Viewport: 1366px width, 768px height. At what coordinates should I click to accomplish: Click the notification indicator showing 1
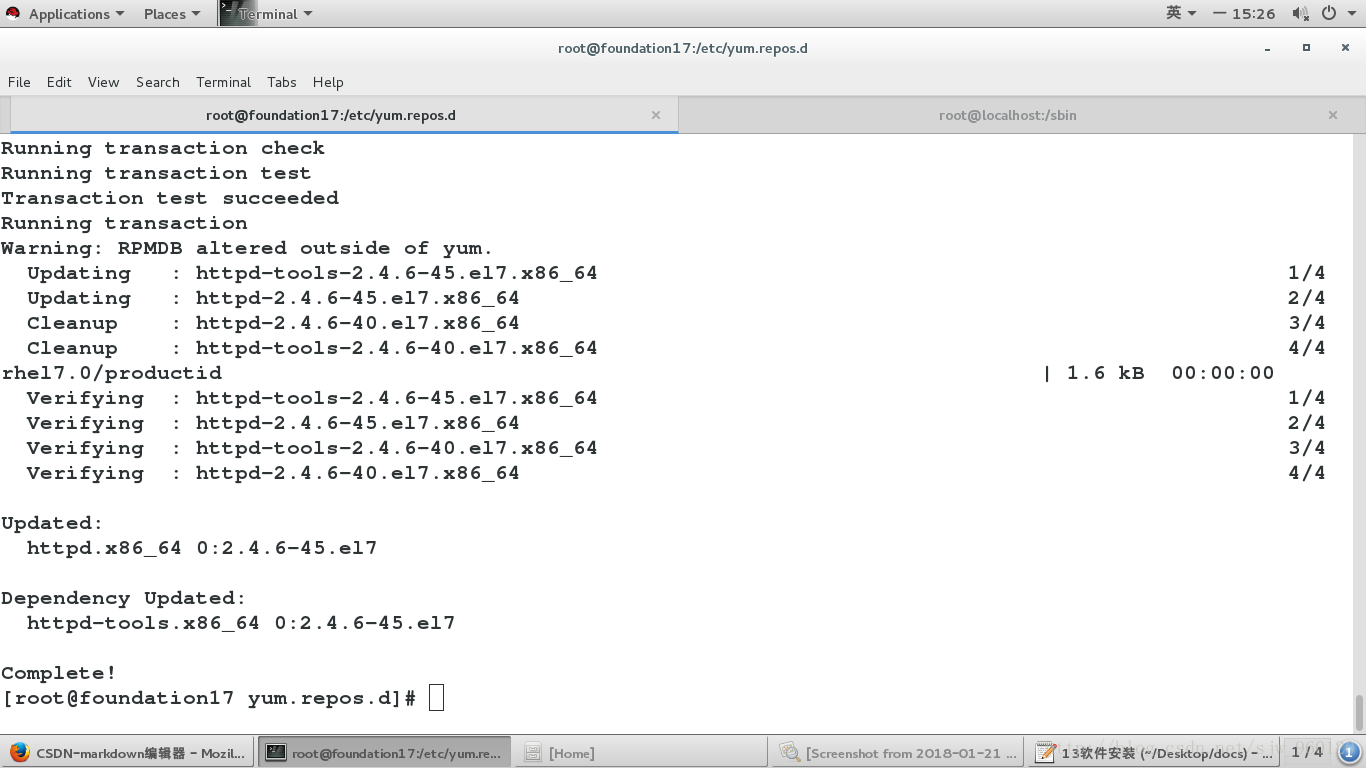(1348, 752)
